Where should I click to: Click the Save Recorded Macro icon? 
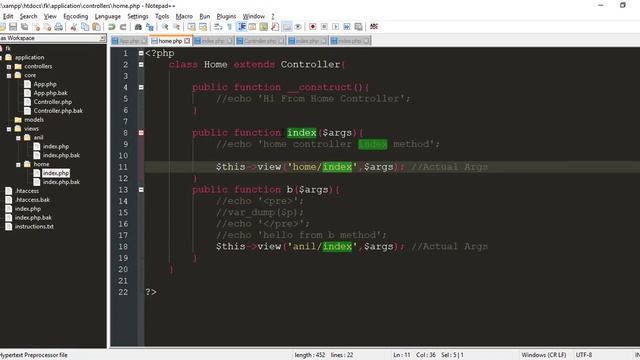pos(358,27)
